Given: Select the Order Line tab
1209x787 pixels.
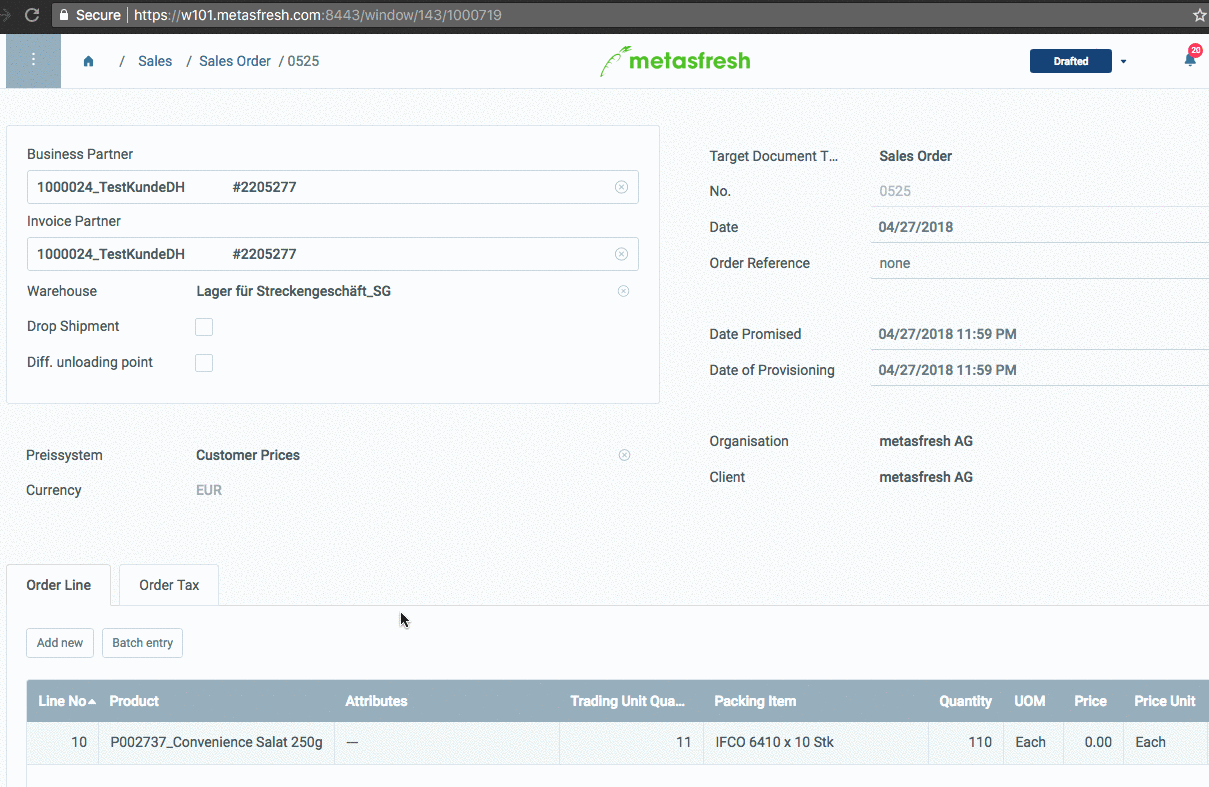Looking at the screenshot, I should [57, 585].
